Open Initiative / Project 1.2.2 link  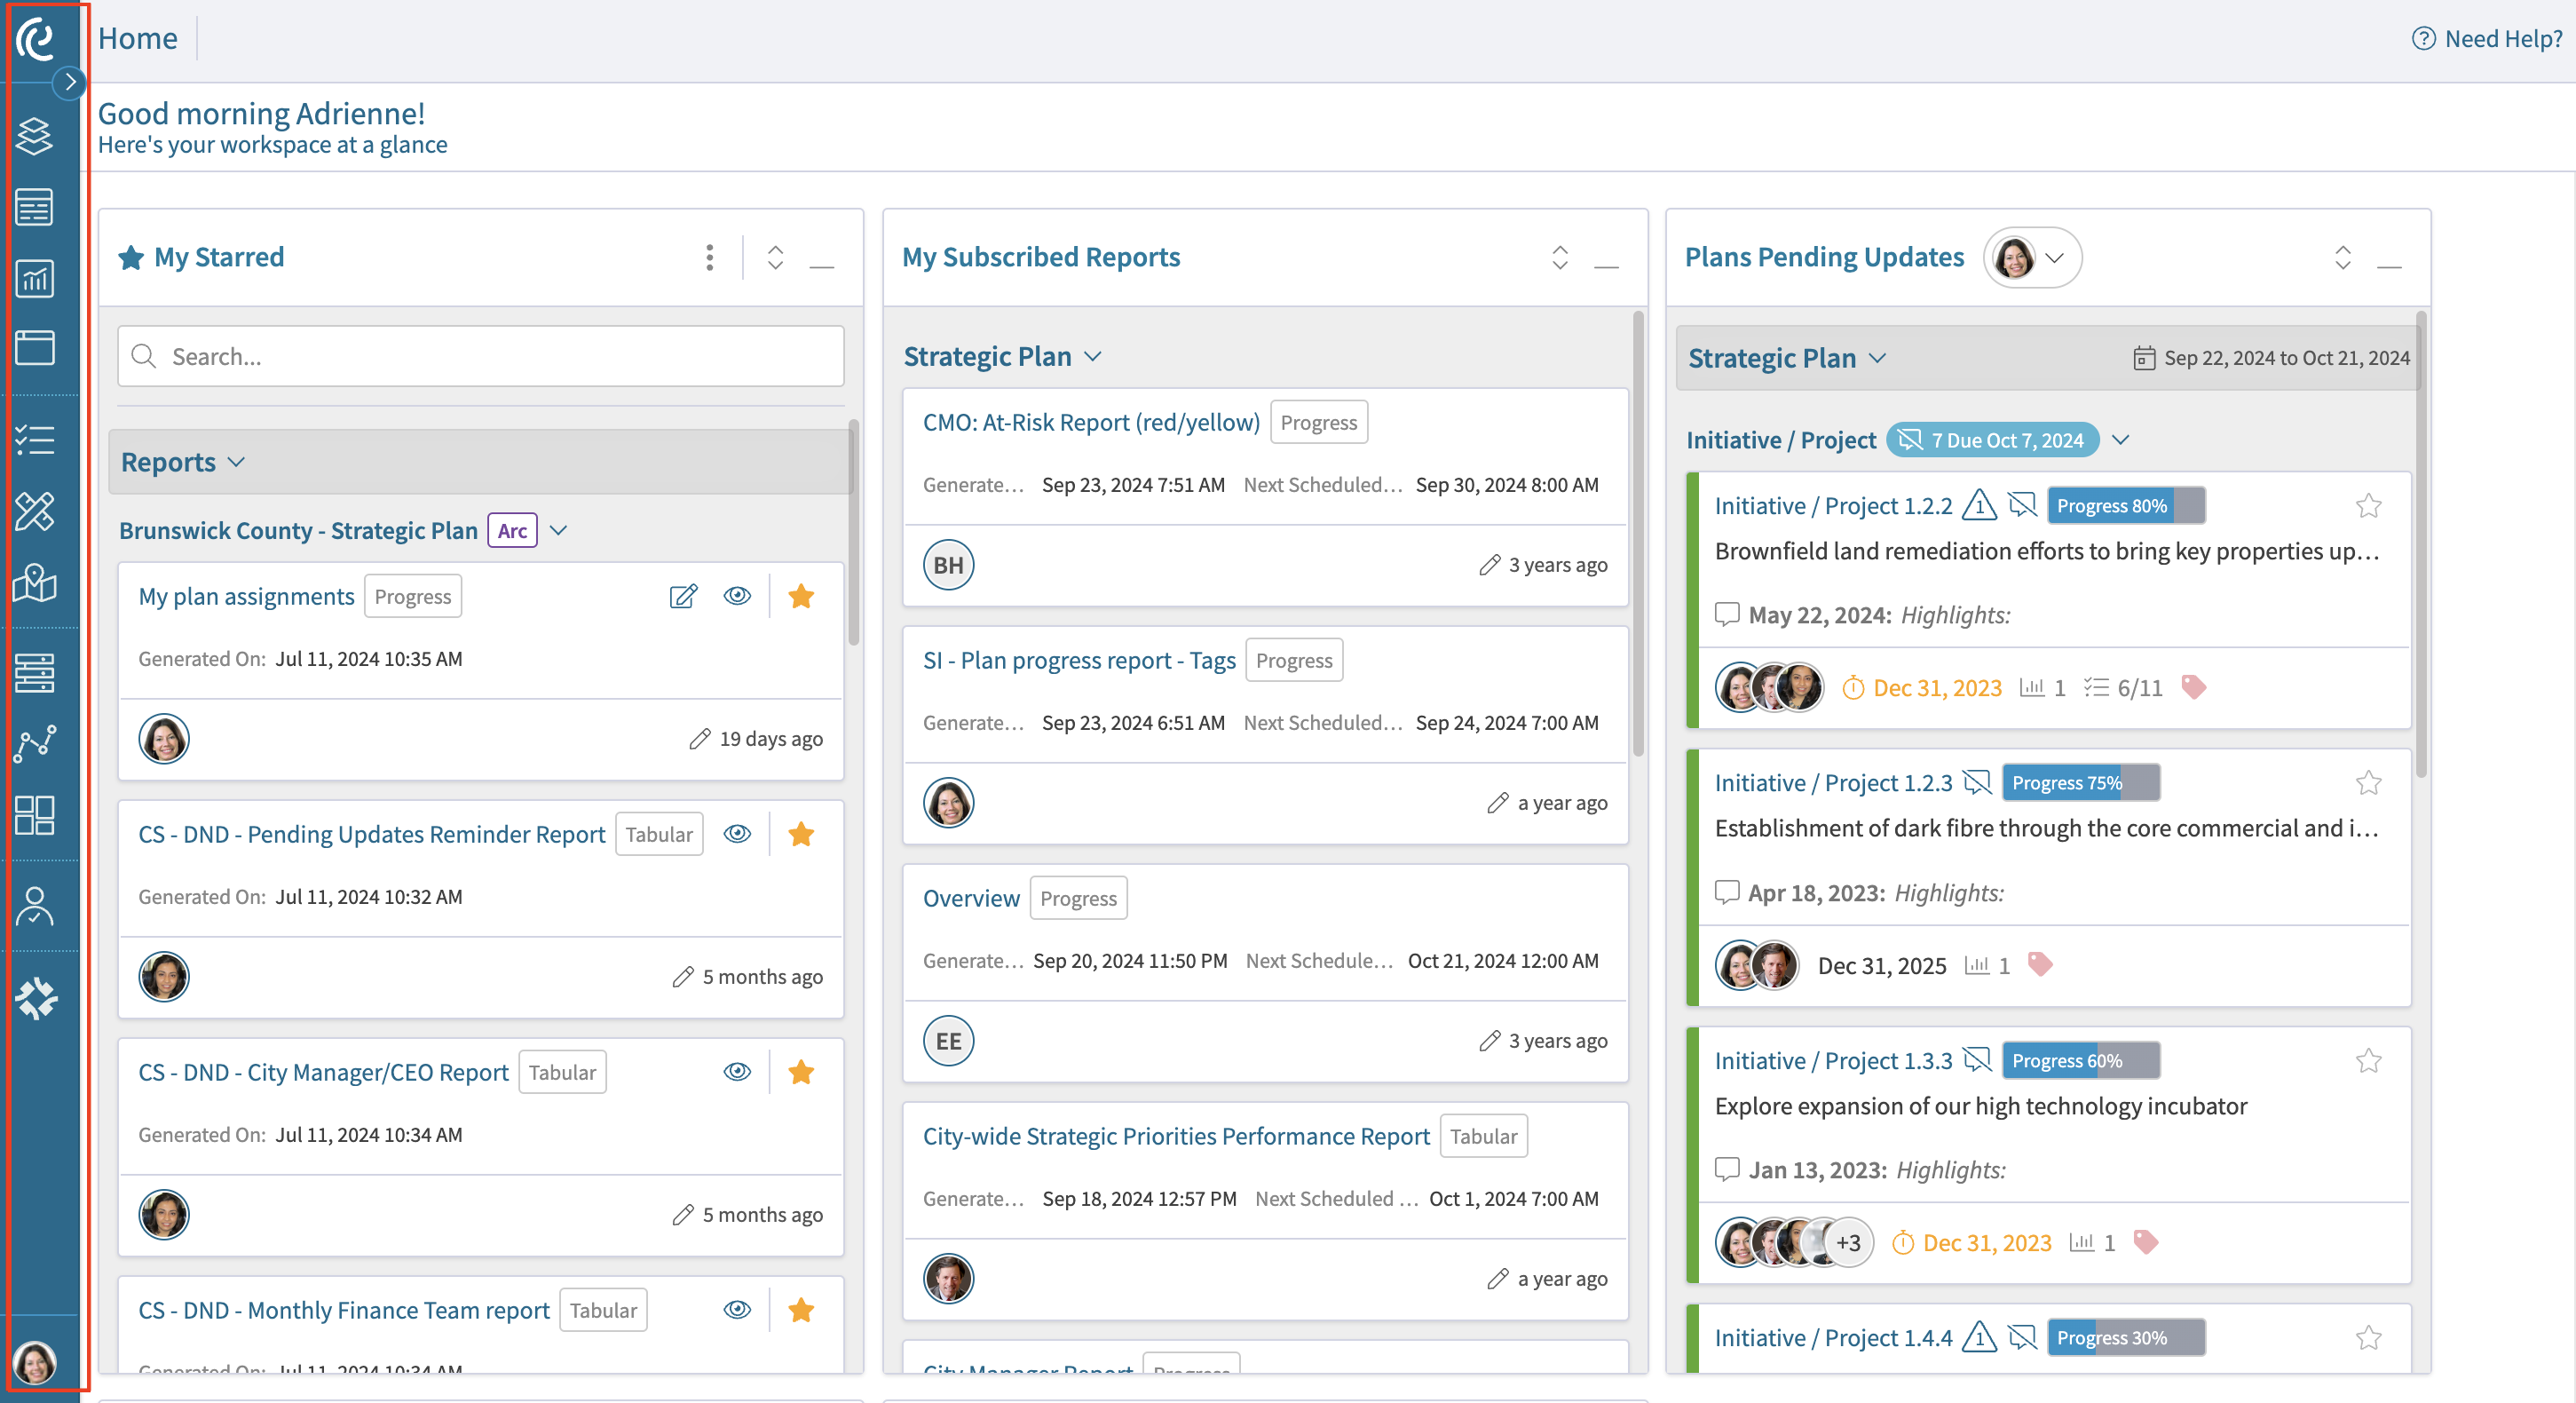[1833, 506]
